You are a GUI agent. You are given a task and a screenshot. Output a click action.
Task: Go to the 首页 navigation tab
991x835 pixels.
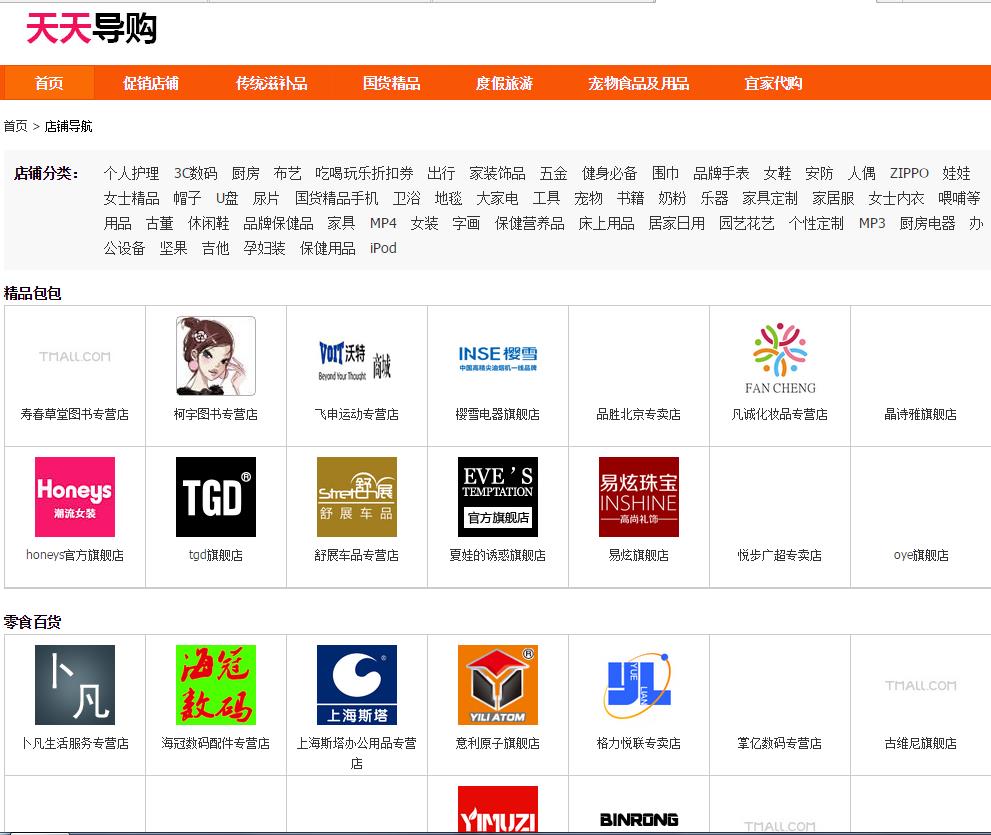[49, 83]
